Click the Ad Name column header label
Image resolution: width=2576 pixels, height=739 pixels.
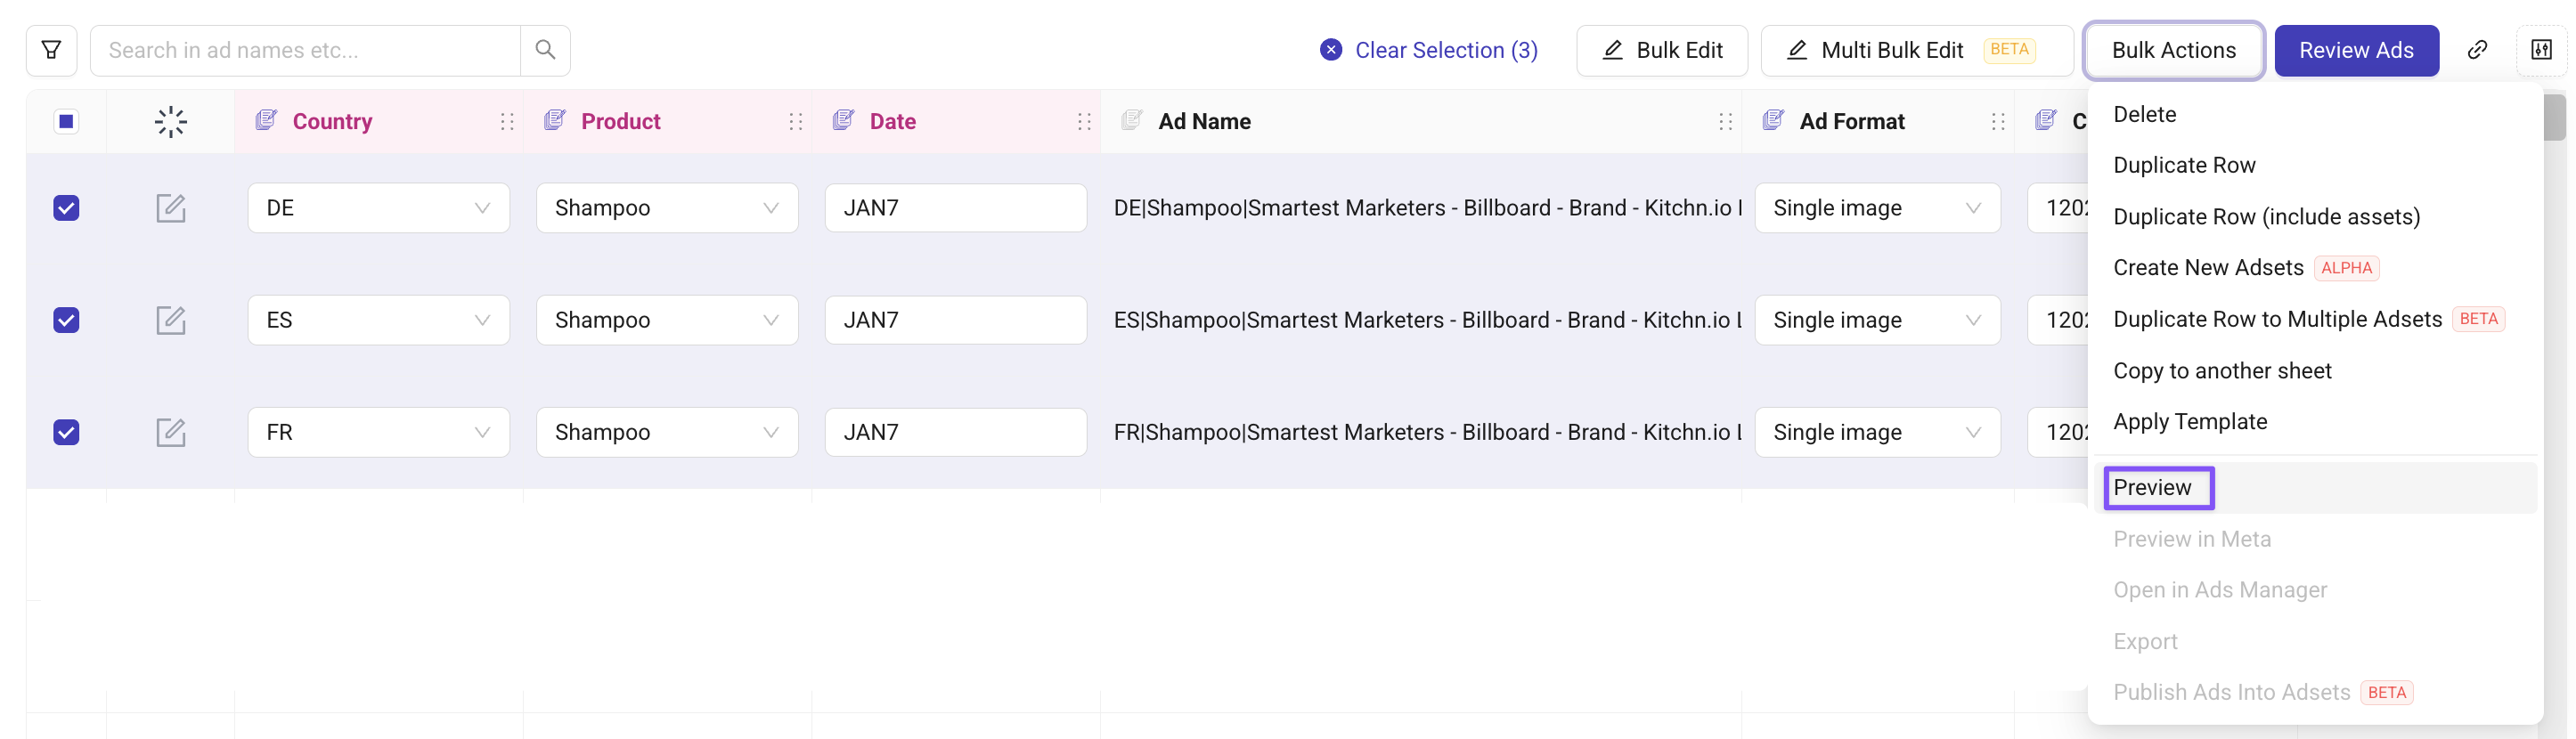pyautogui.click(x=1204, y=121)
